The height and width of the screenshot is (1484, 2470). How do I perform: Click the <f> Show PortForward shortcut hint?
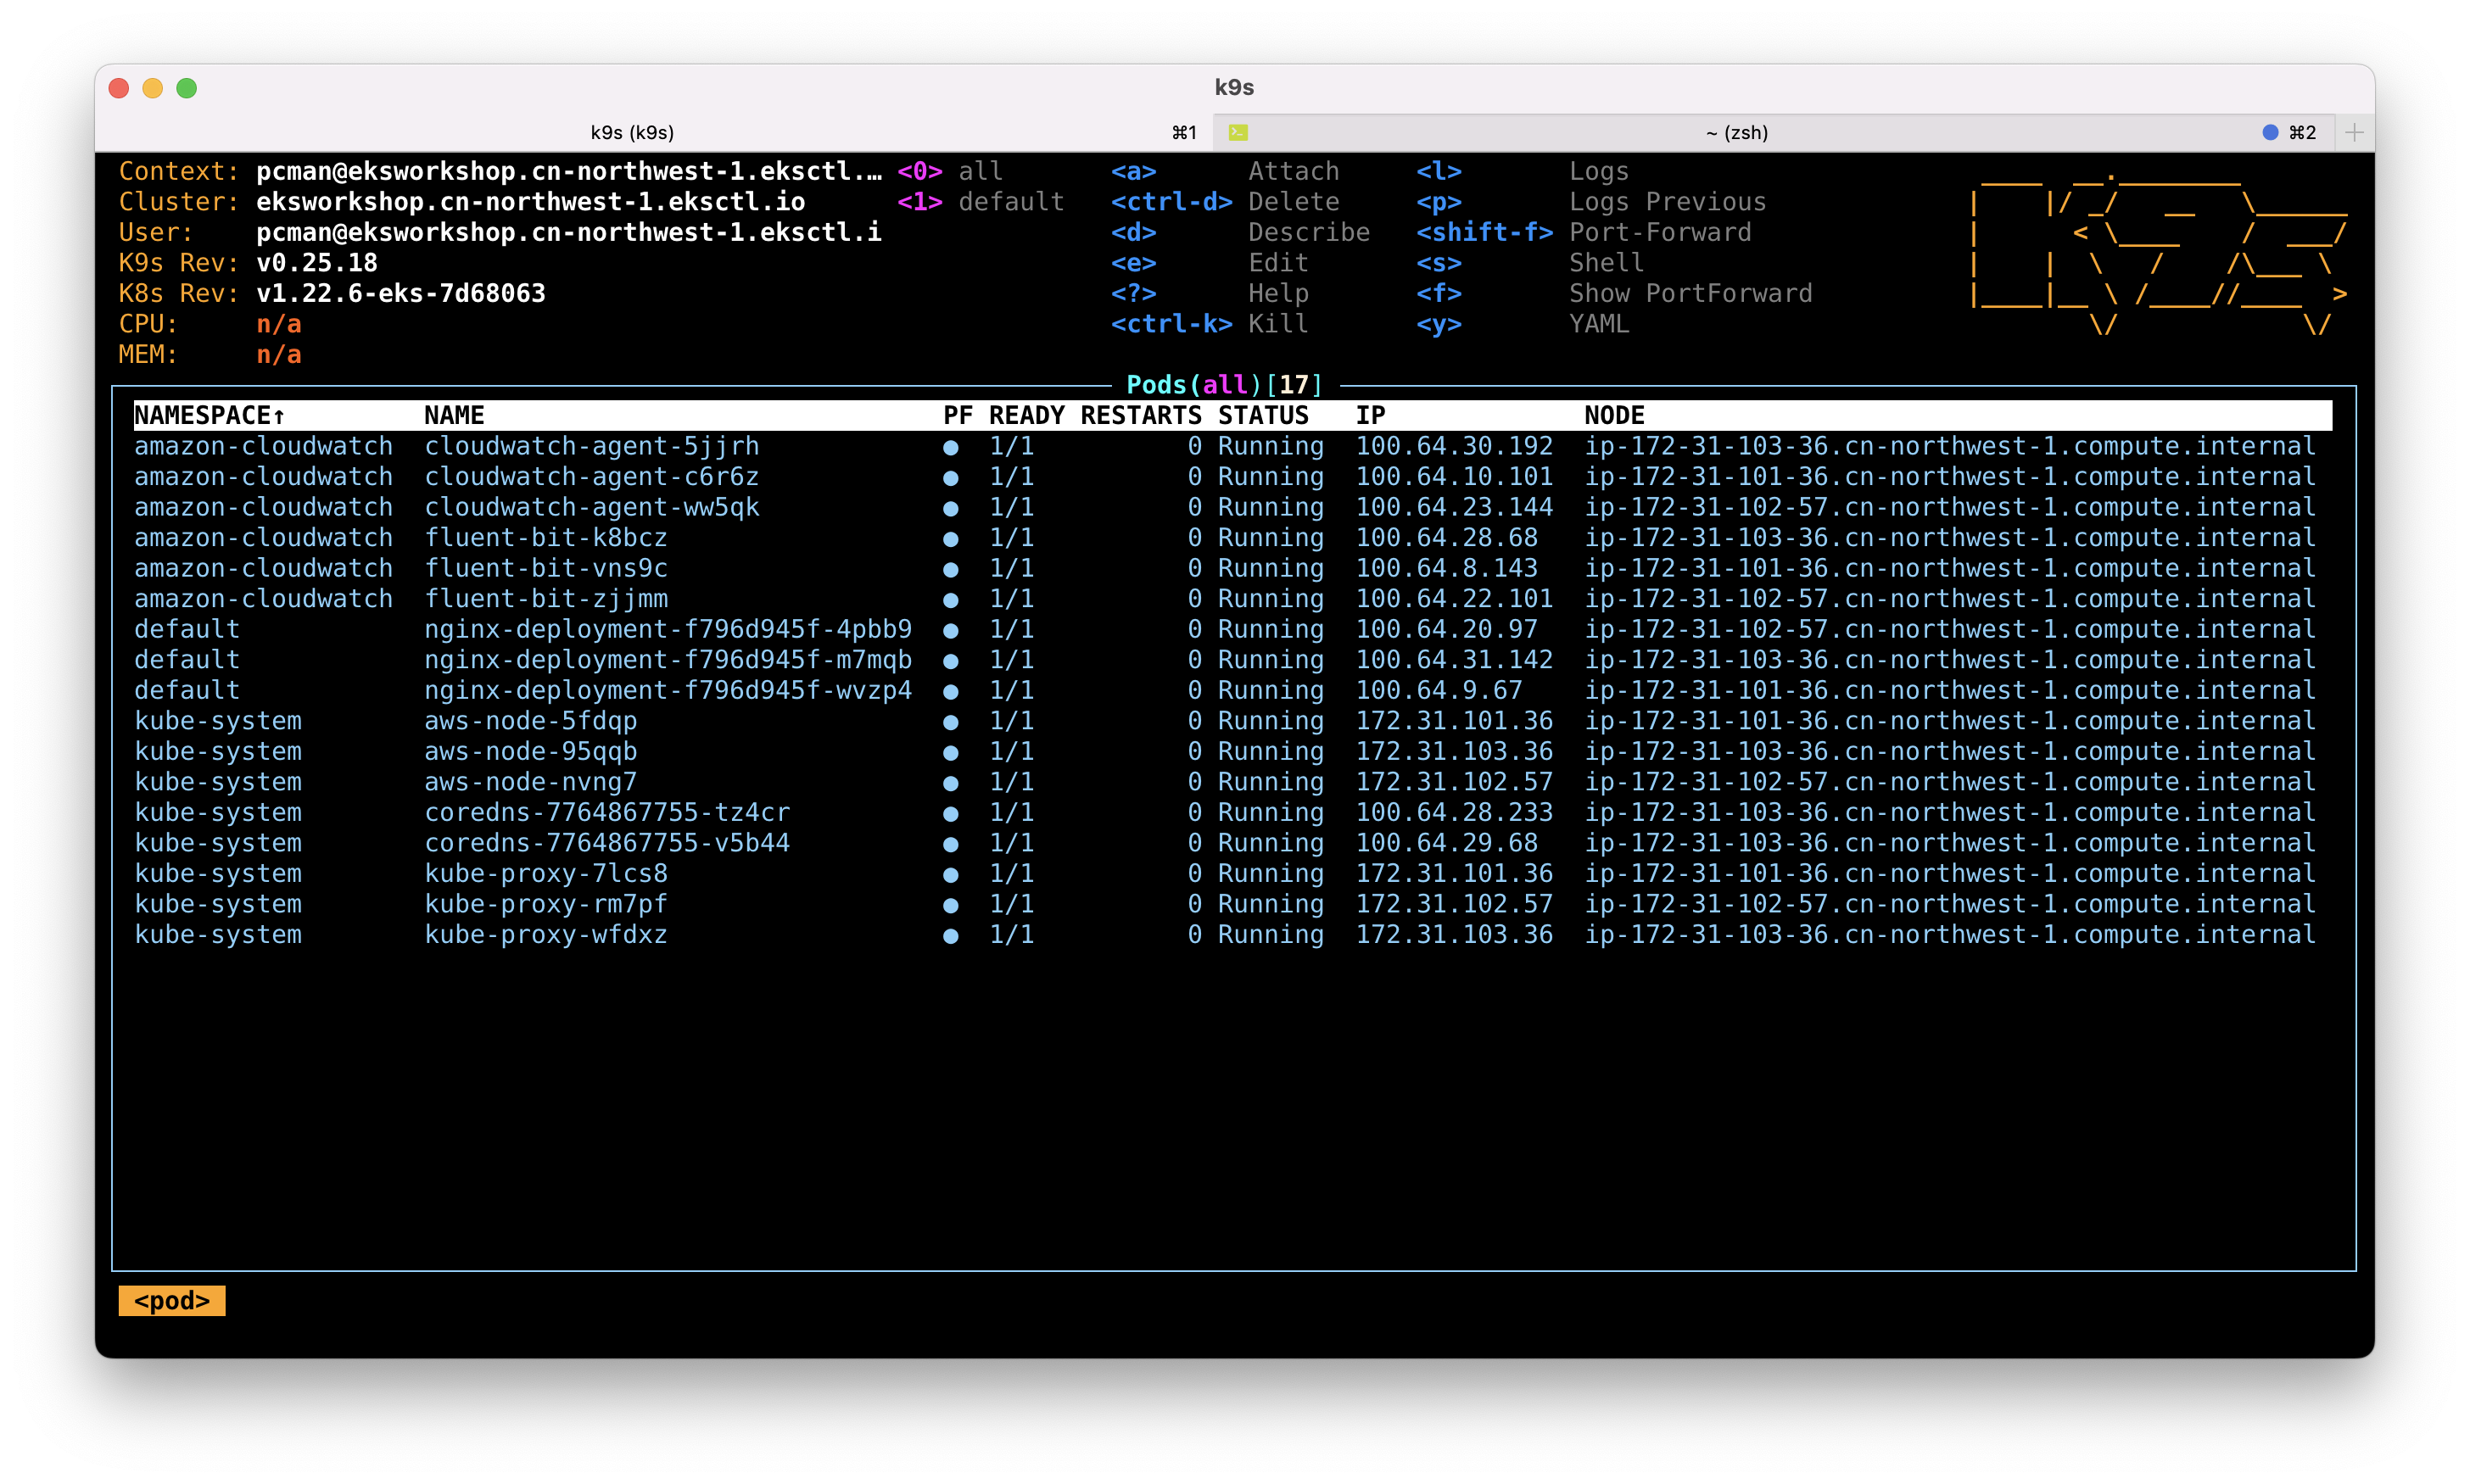tap(1614, 293)
